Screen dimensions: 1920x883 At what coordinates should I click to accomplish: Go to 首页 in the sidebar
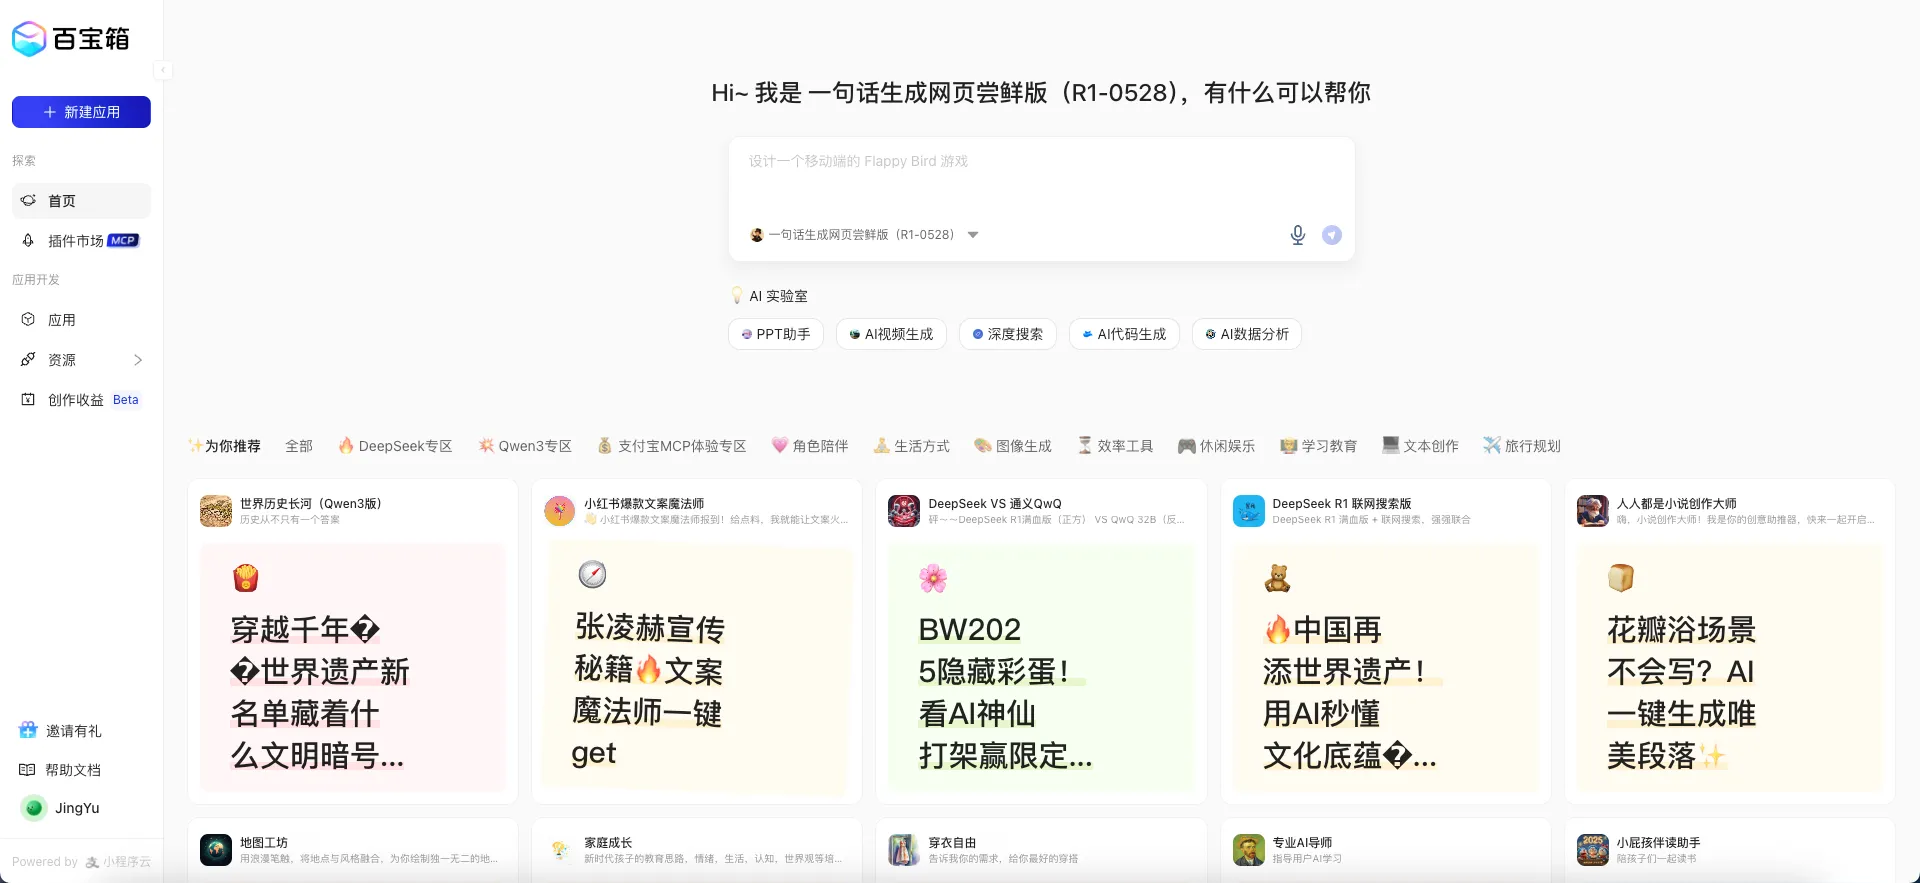(x=81, y=201)
